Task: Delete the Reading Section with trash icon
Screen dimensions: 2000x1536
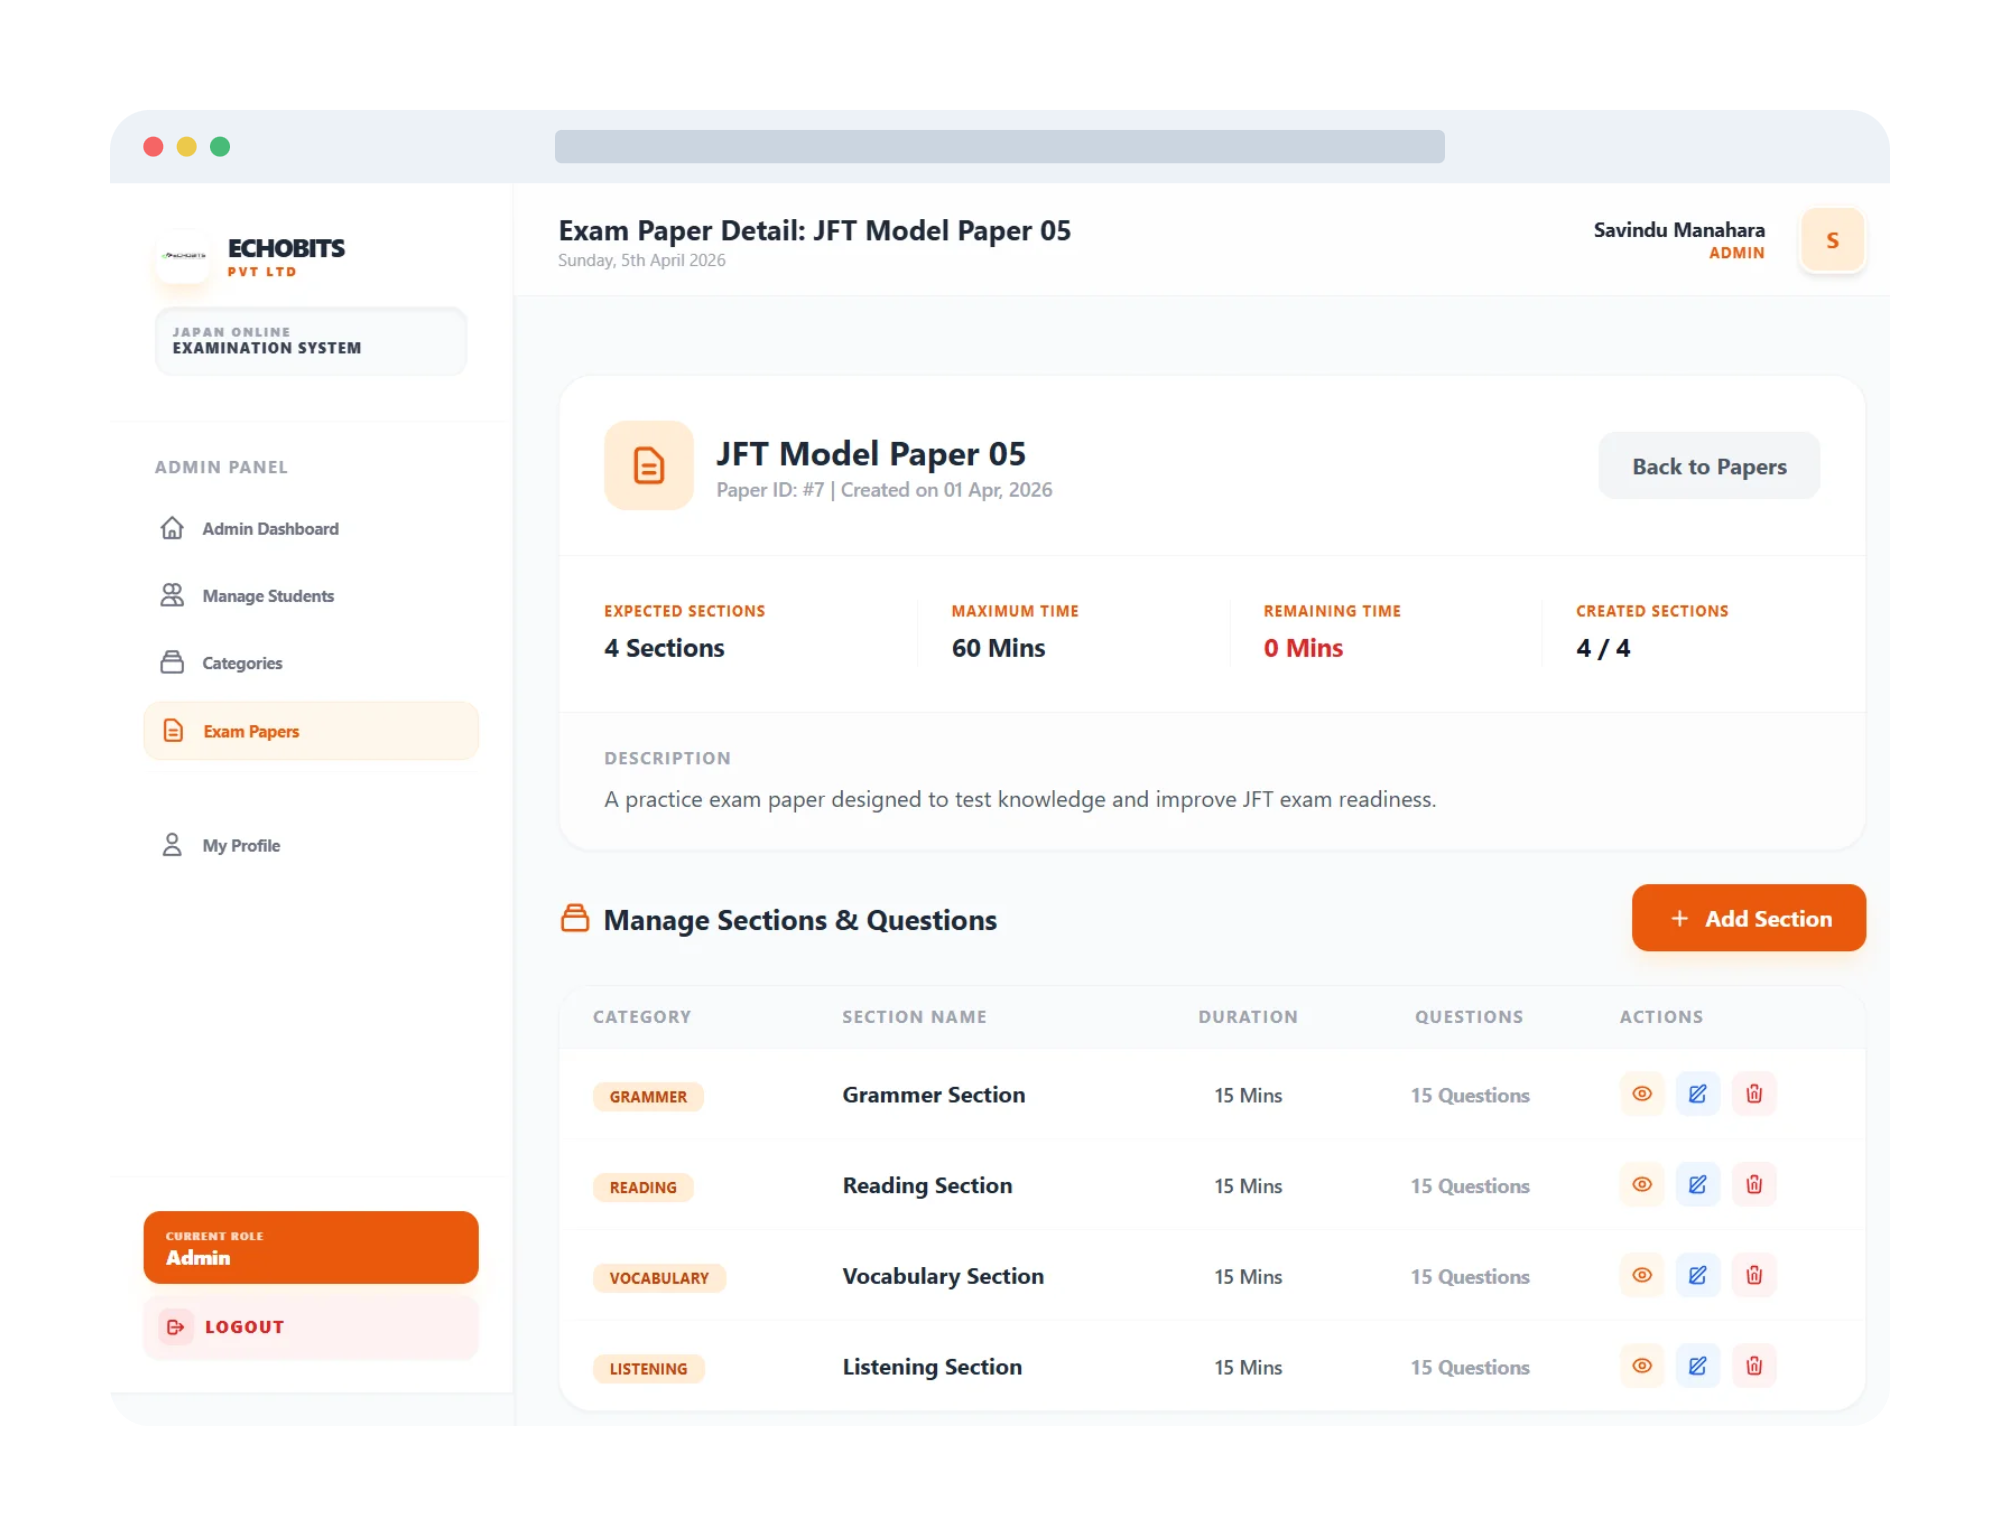Action: pyautogui.click(x=1754, y=1185)
